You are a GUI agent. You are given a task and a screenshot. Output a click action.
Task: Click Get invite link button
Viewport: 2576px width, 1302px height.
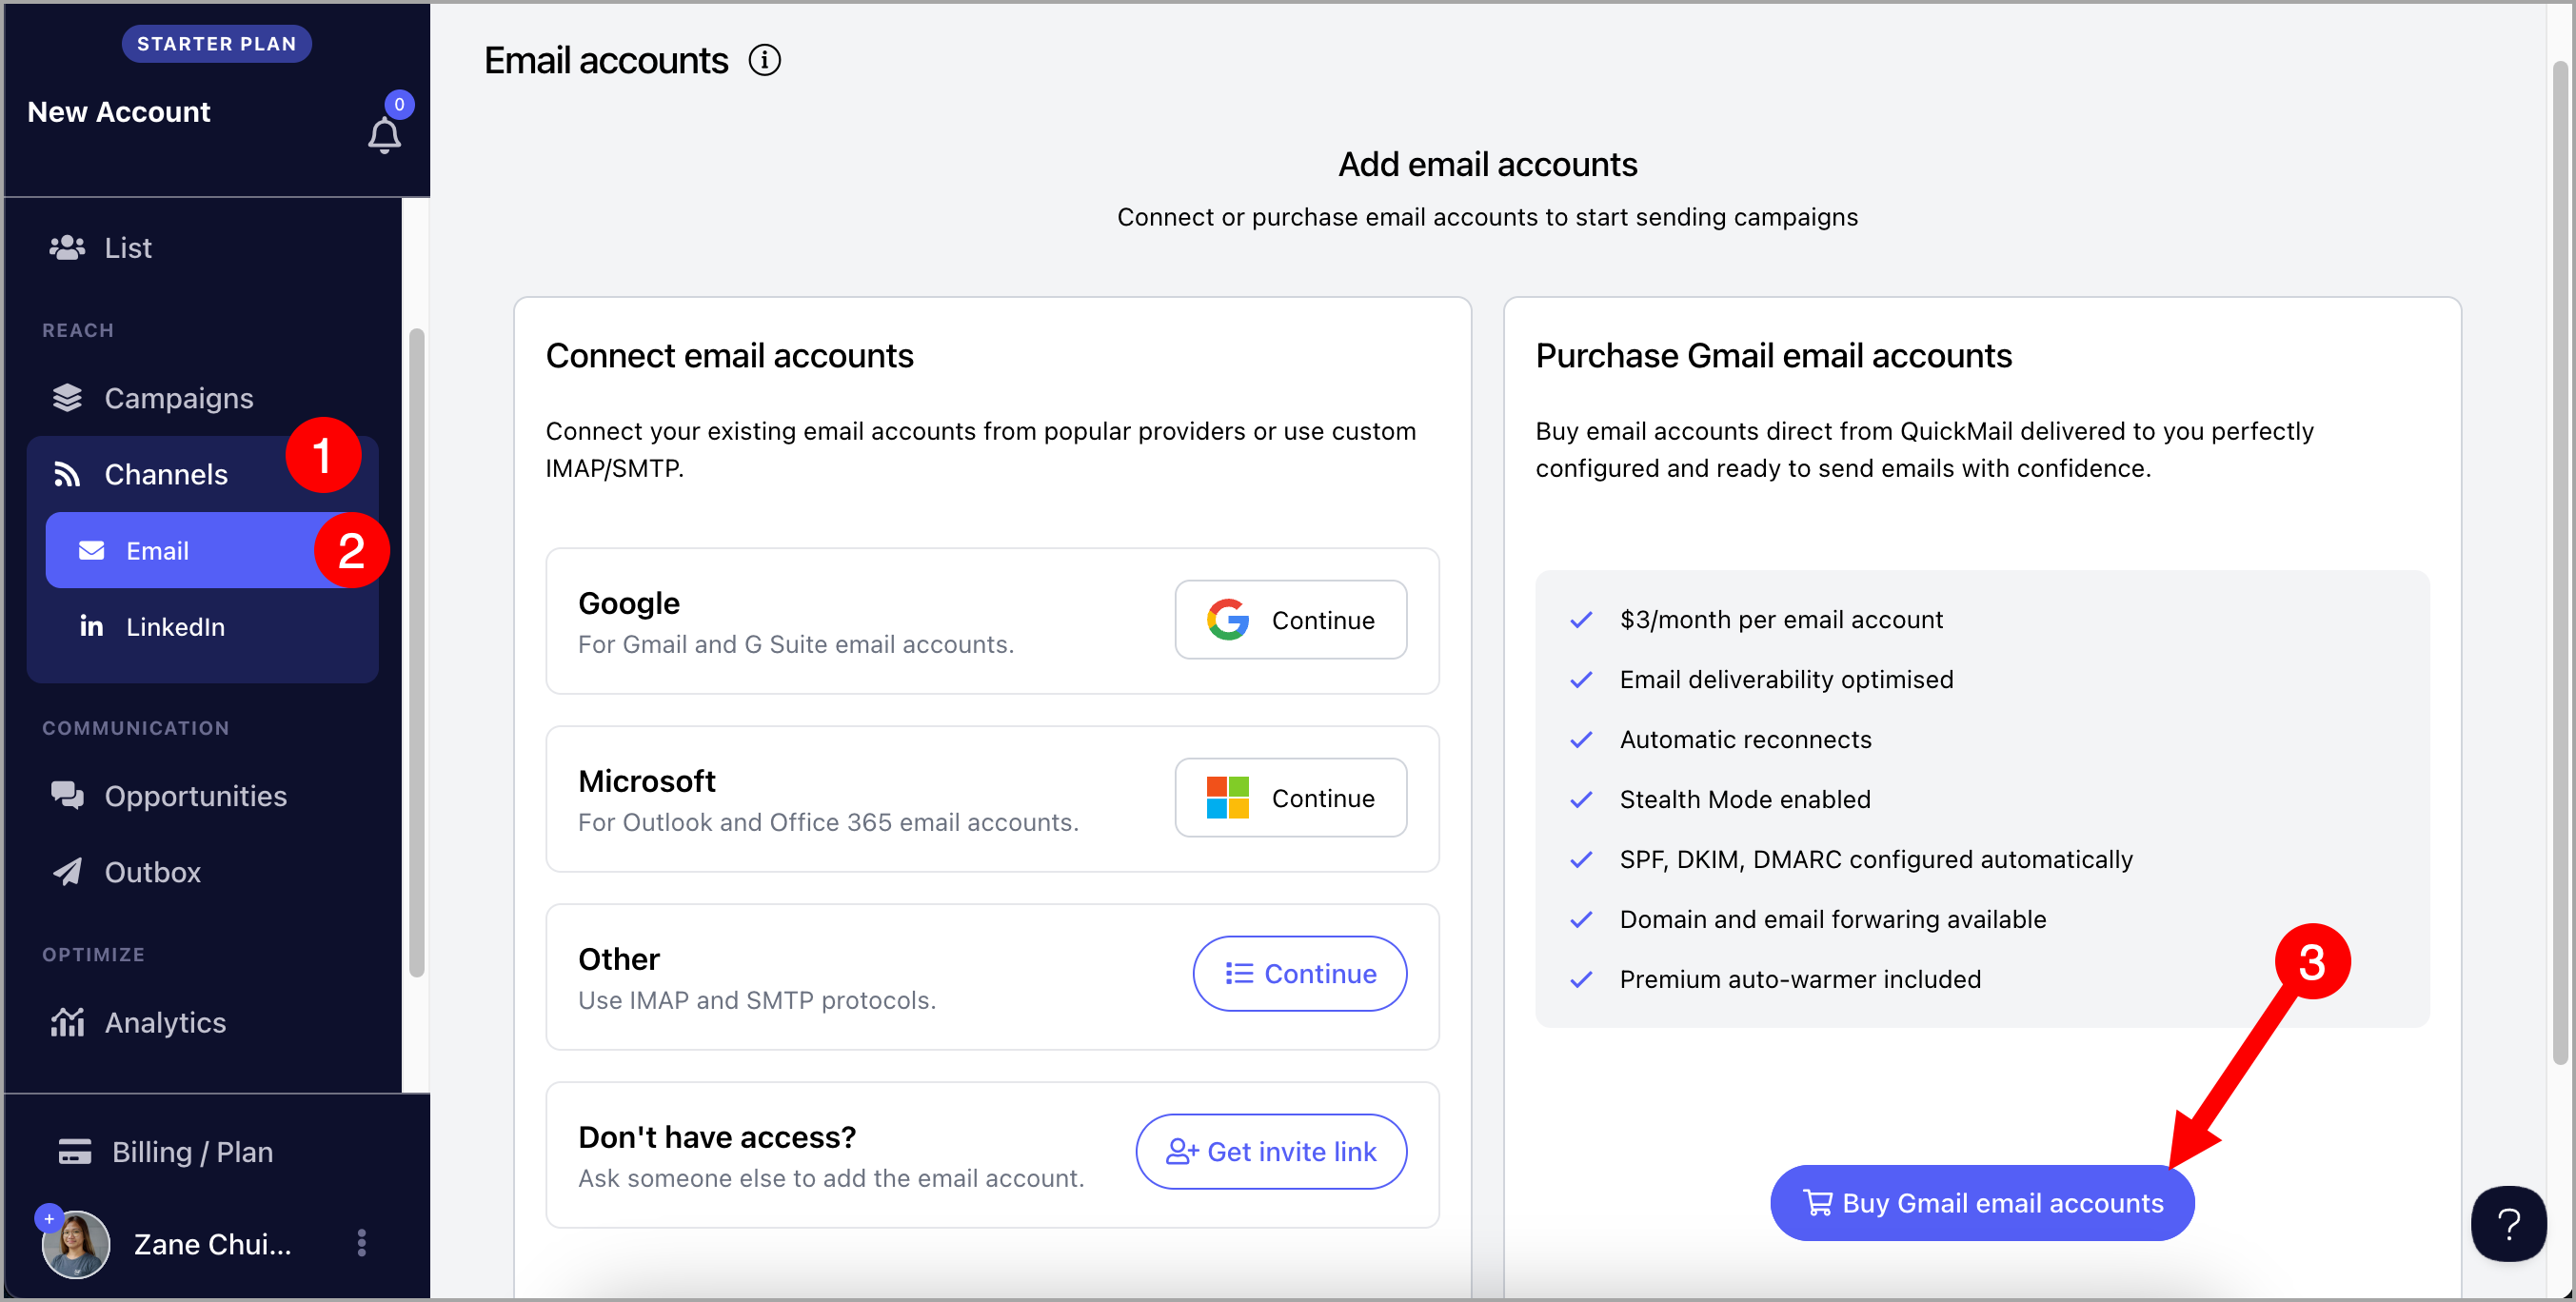coord(1271,1152)
